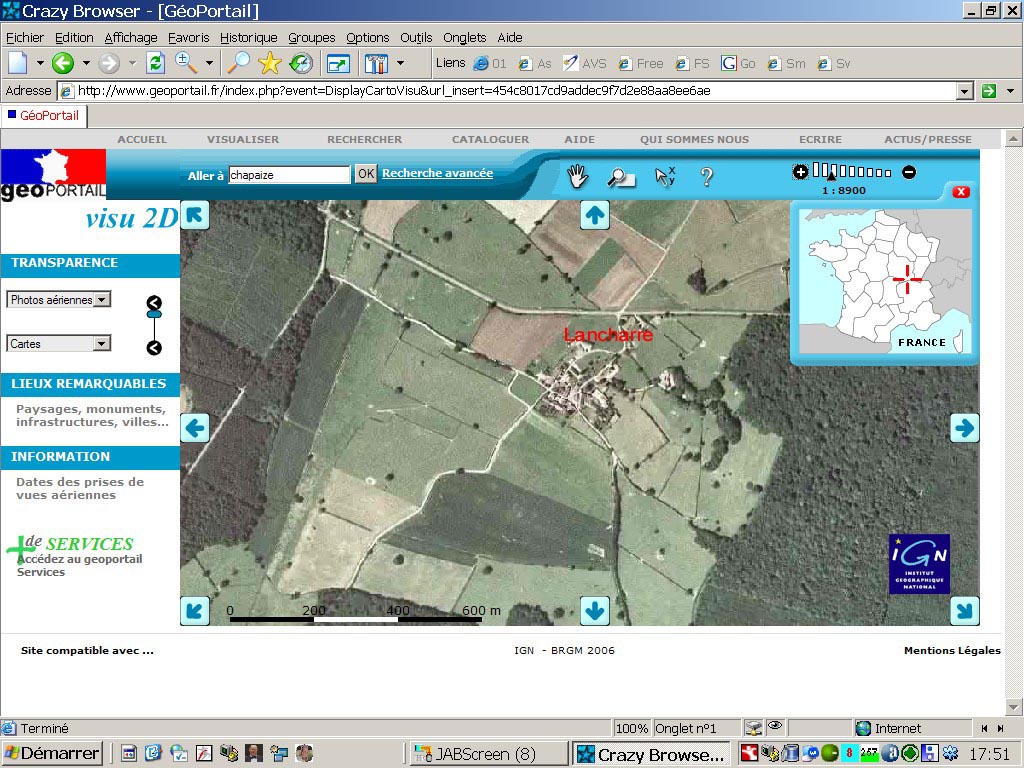1024x768 pixels.
Task: Click the browser address URL field
Action: pyautogui.click(x=507, y=91)
